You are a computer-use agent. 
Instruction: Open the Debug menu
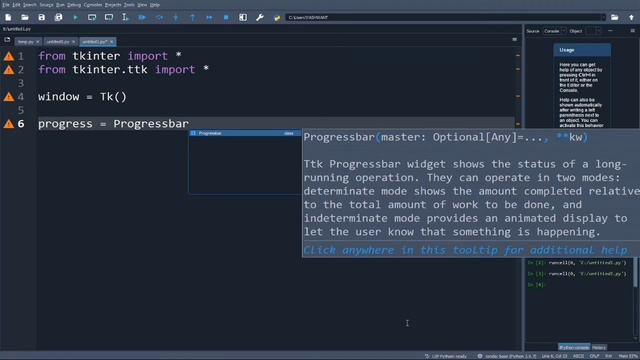click(x=74, y=5)
